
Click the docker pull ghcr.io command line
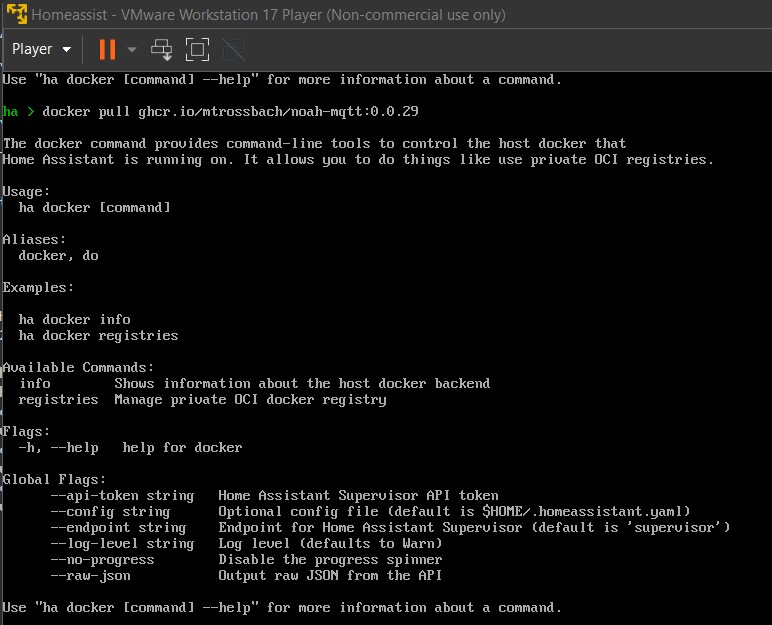coord(230,111)
